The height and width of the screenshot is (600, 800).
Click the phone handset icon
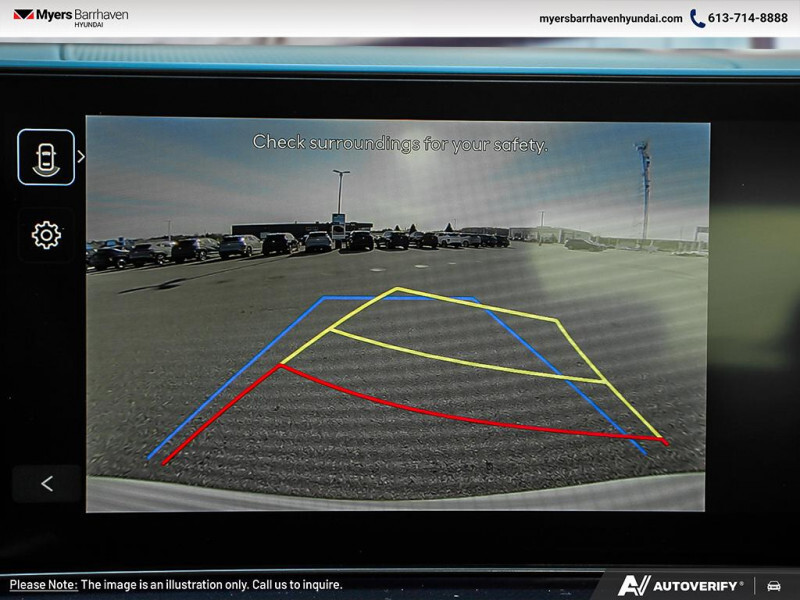tap(697, 18)
